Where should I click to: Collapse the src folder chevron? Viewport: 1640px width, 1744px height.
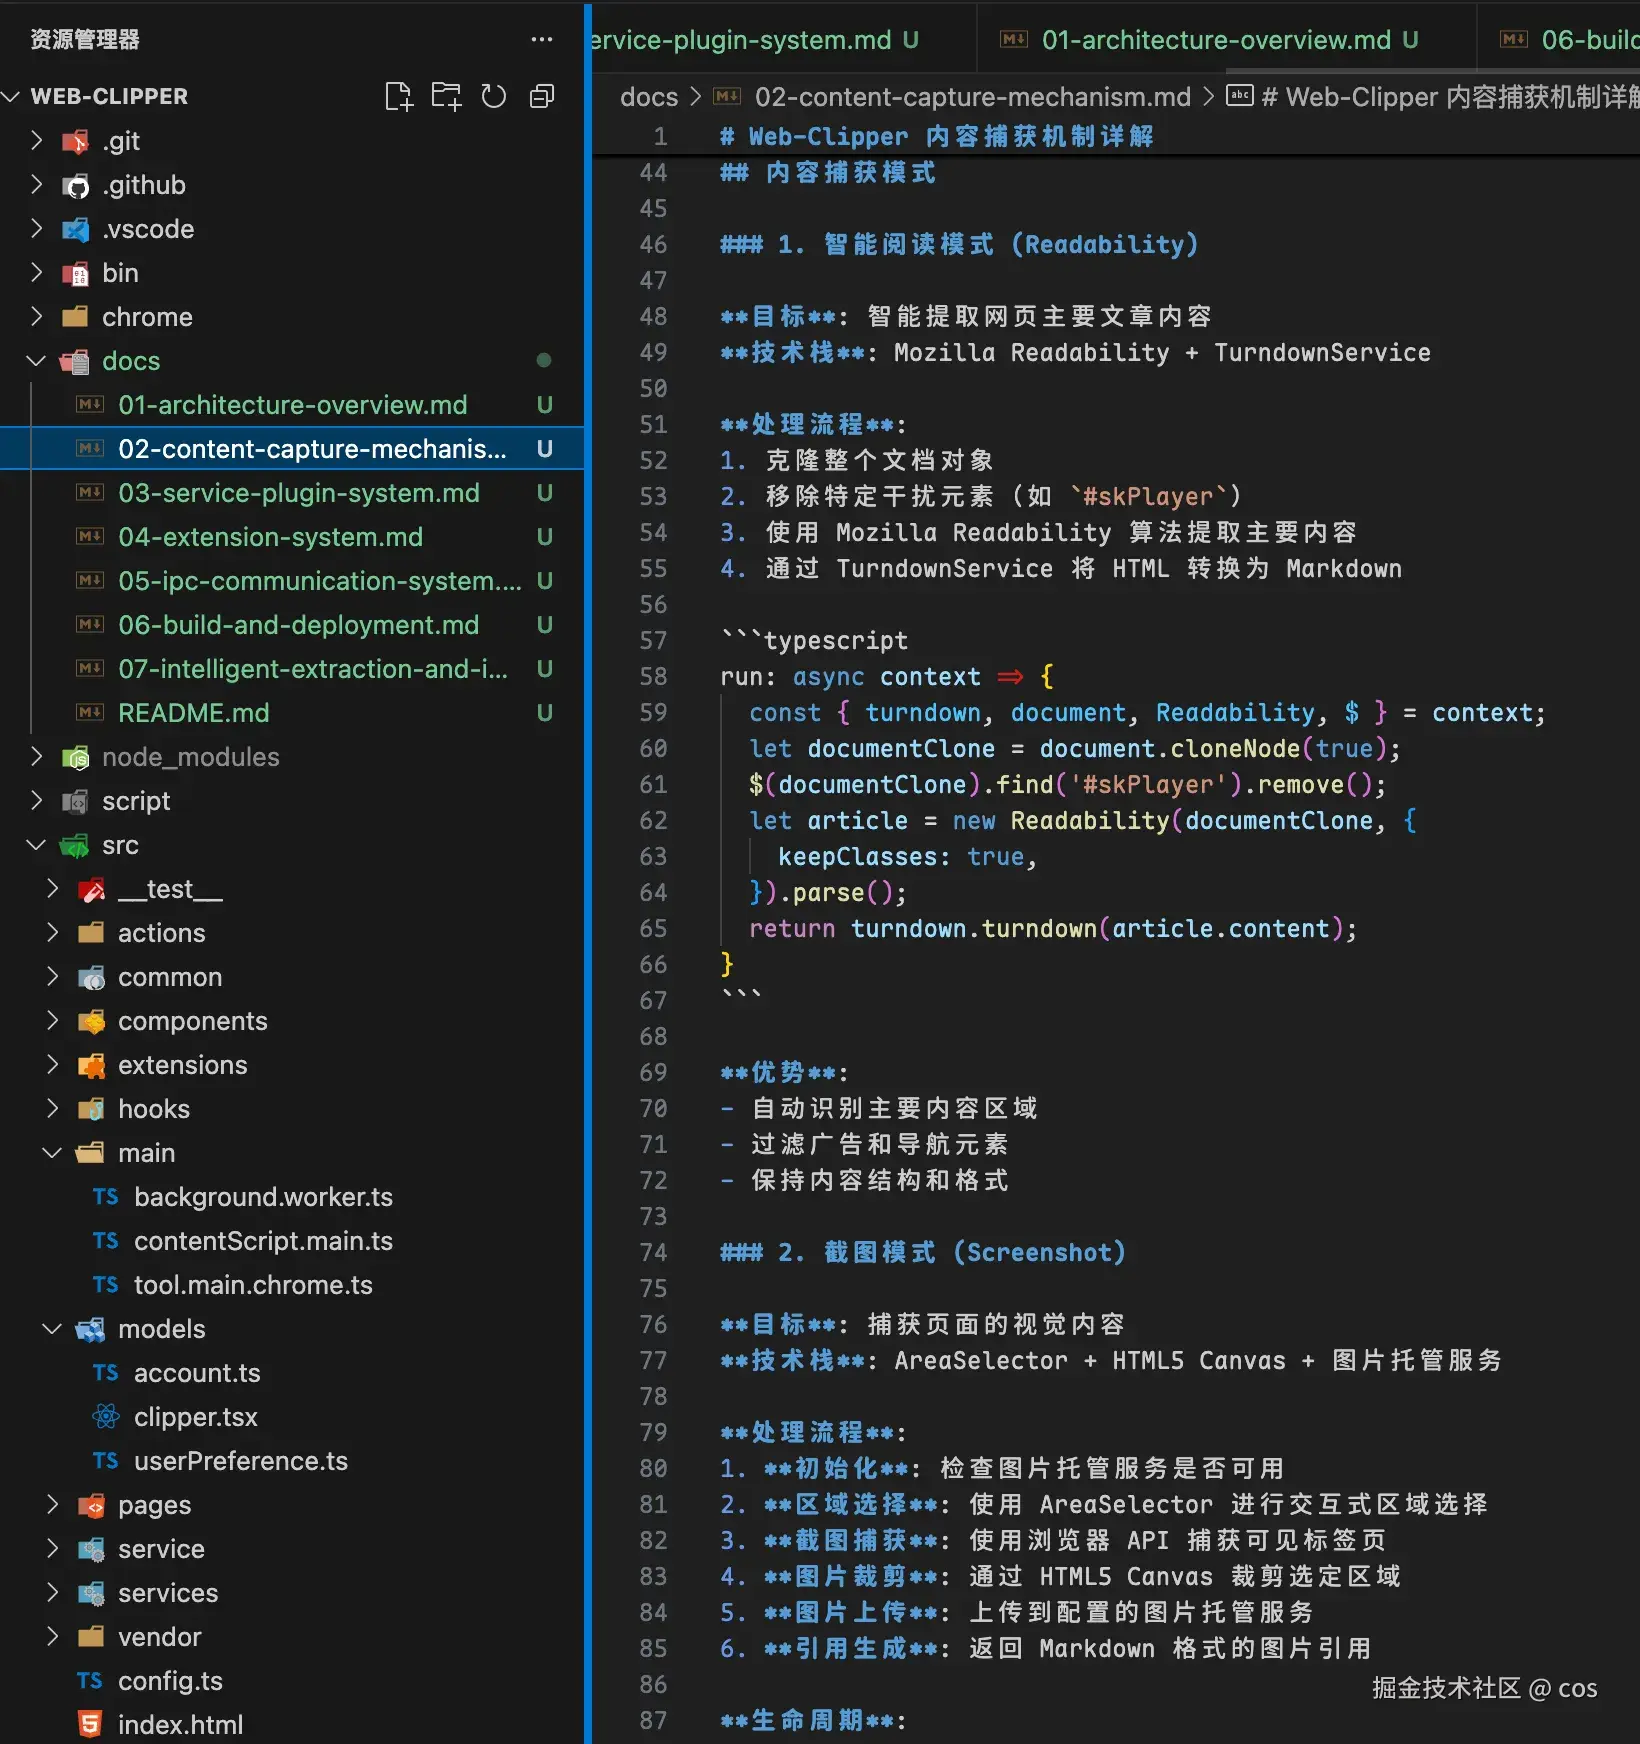pos(37,845)
